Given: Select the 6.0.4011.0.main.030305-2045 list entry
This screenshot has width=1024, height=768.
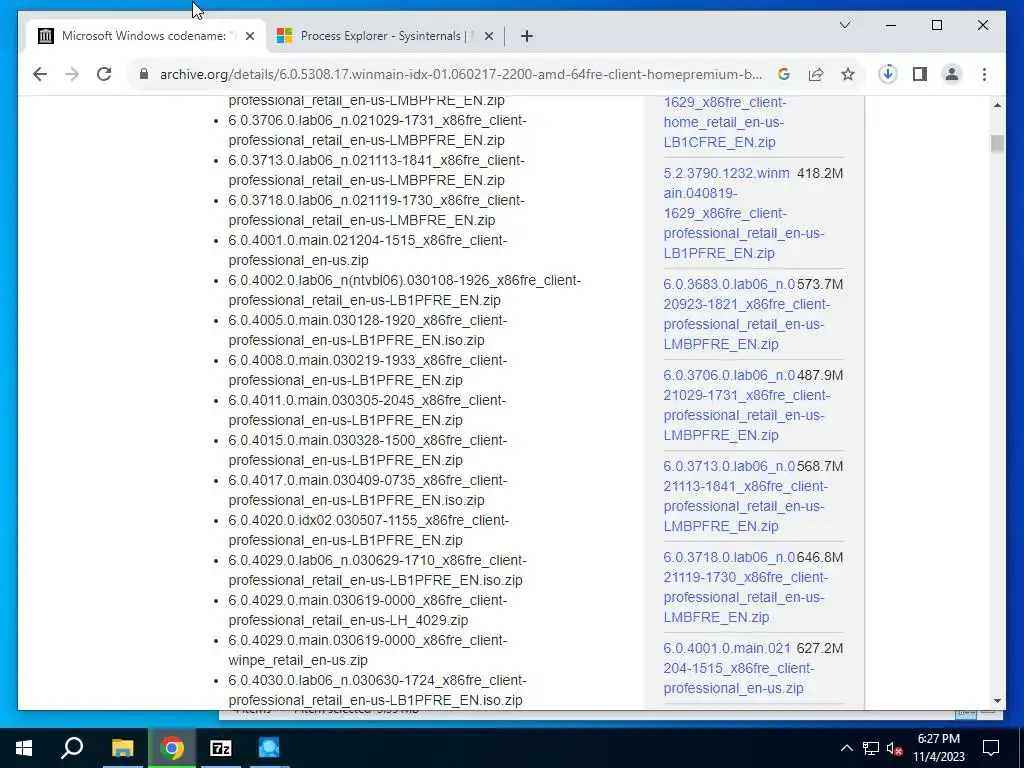Looking at the screenshot, I should tap(367, 410).
